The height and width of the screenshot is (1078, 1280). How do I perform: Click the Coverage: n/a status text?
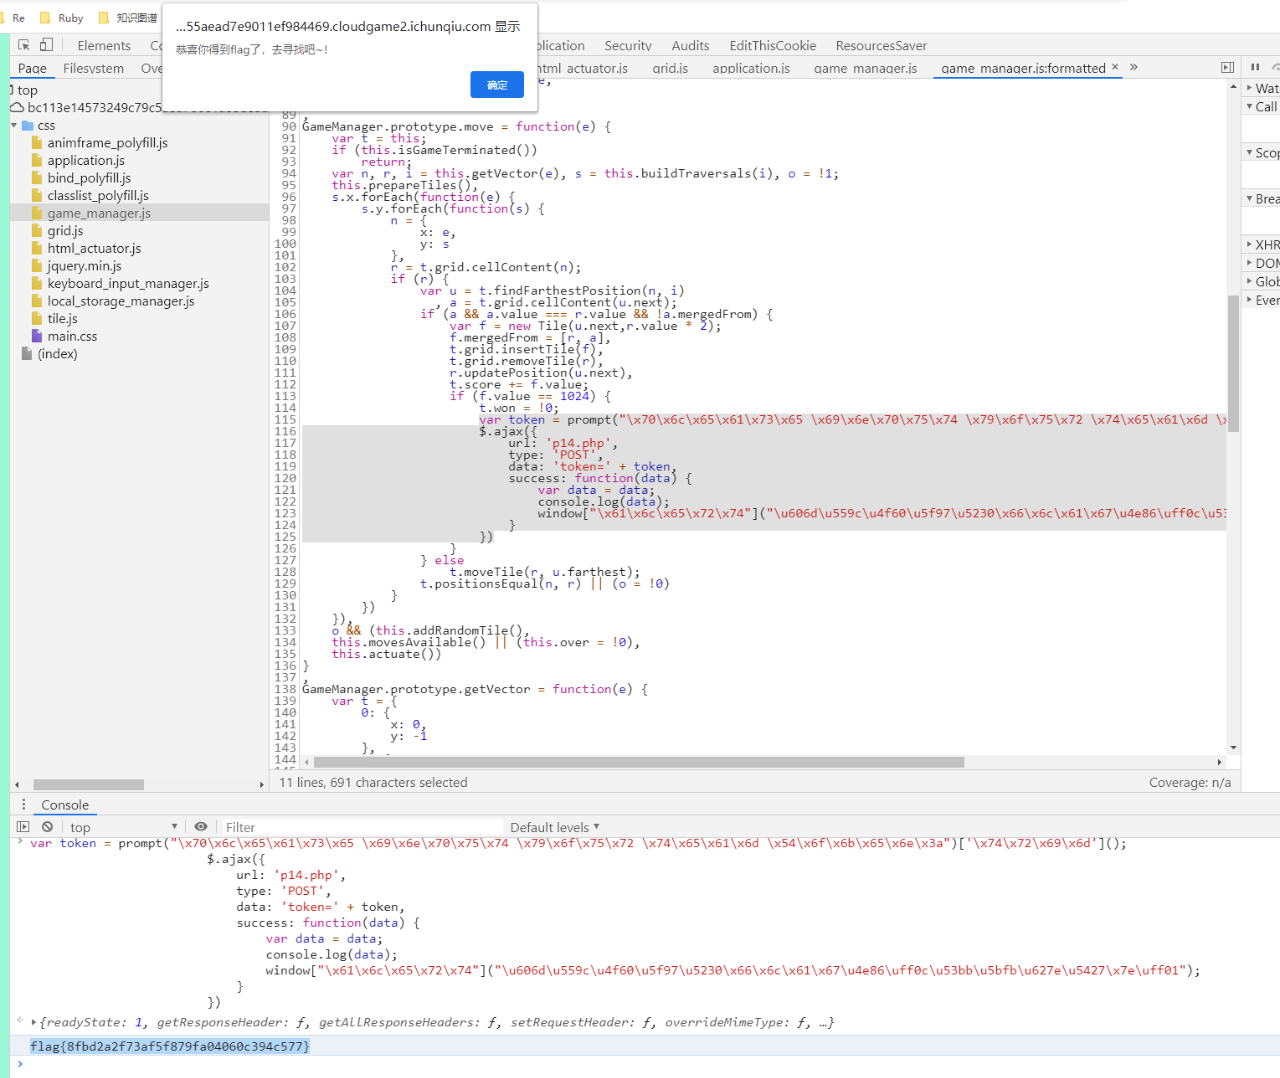(x=1190, y=782)
